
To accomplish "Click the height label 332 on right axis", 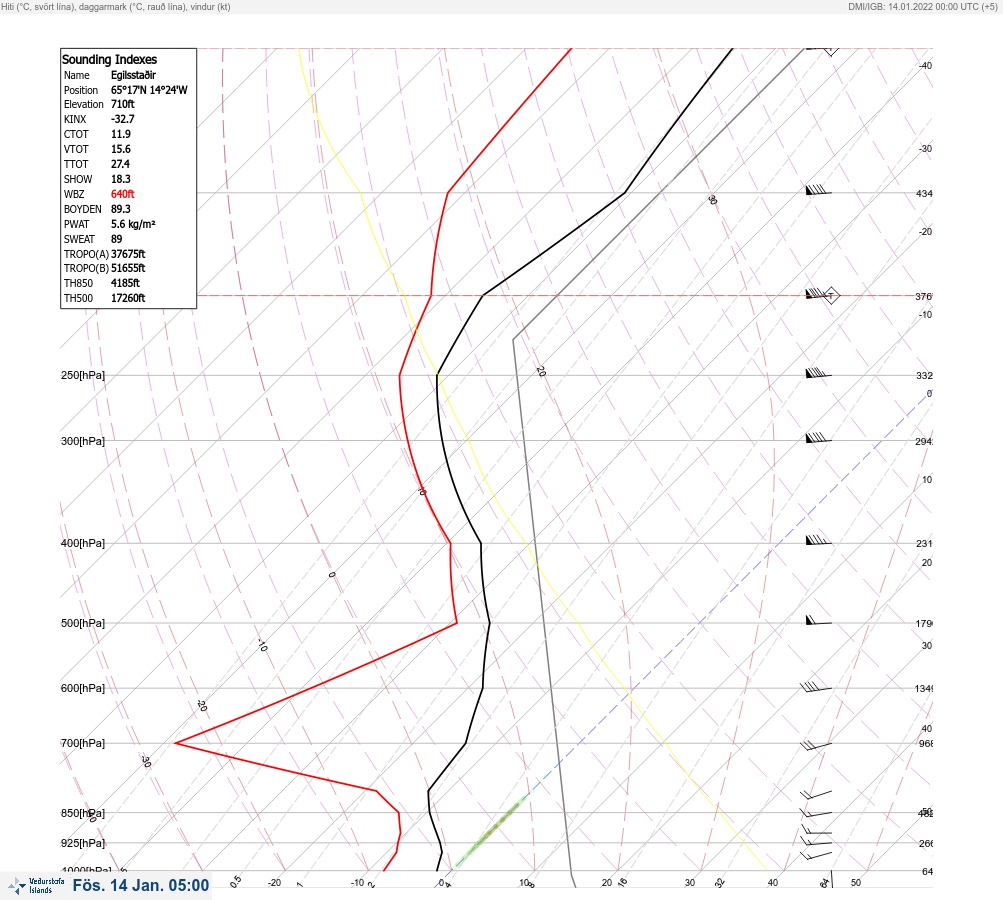I will tap(924, 375).
